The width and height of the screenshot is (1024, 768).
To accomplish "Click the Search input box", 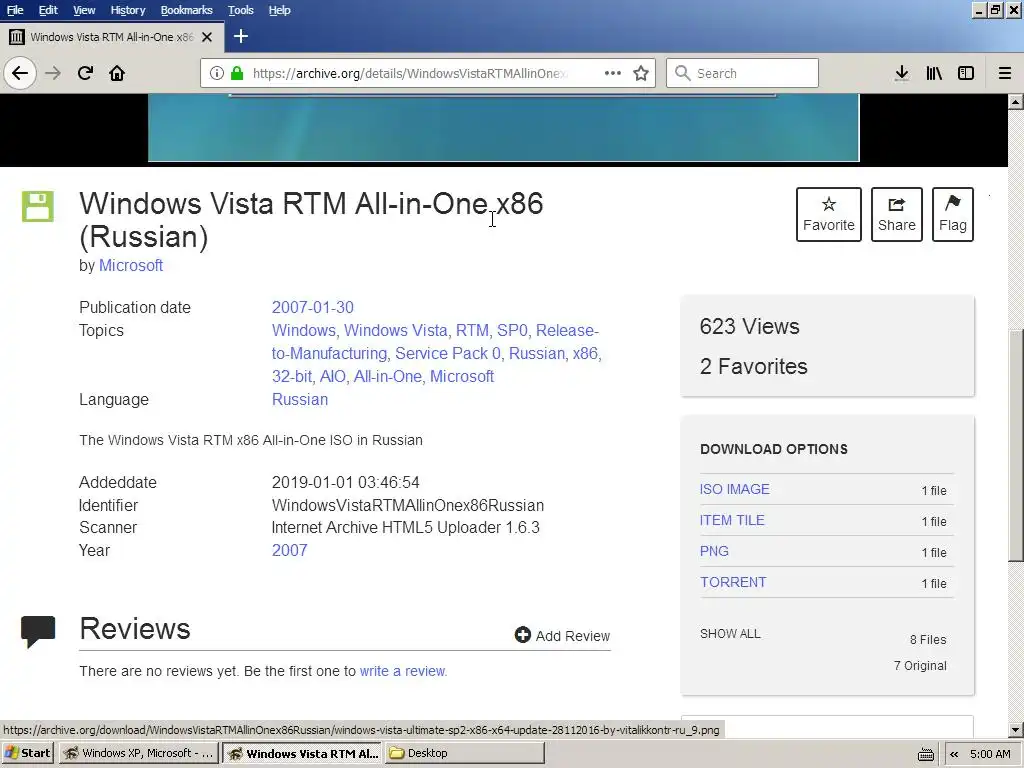I will point(742,73).
